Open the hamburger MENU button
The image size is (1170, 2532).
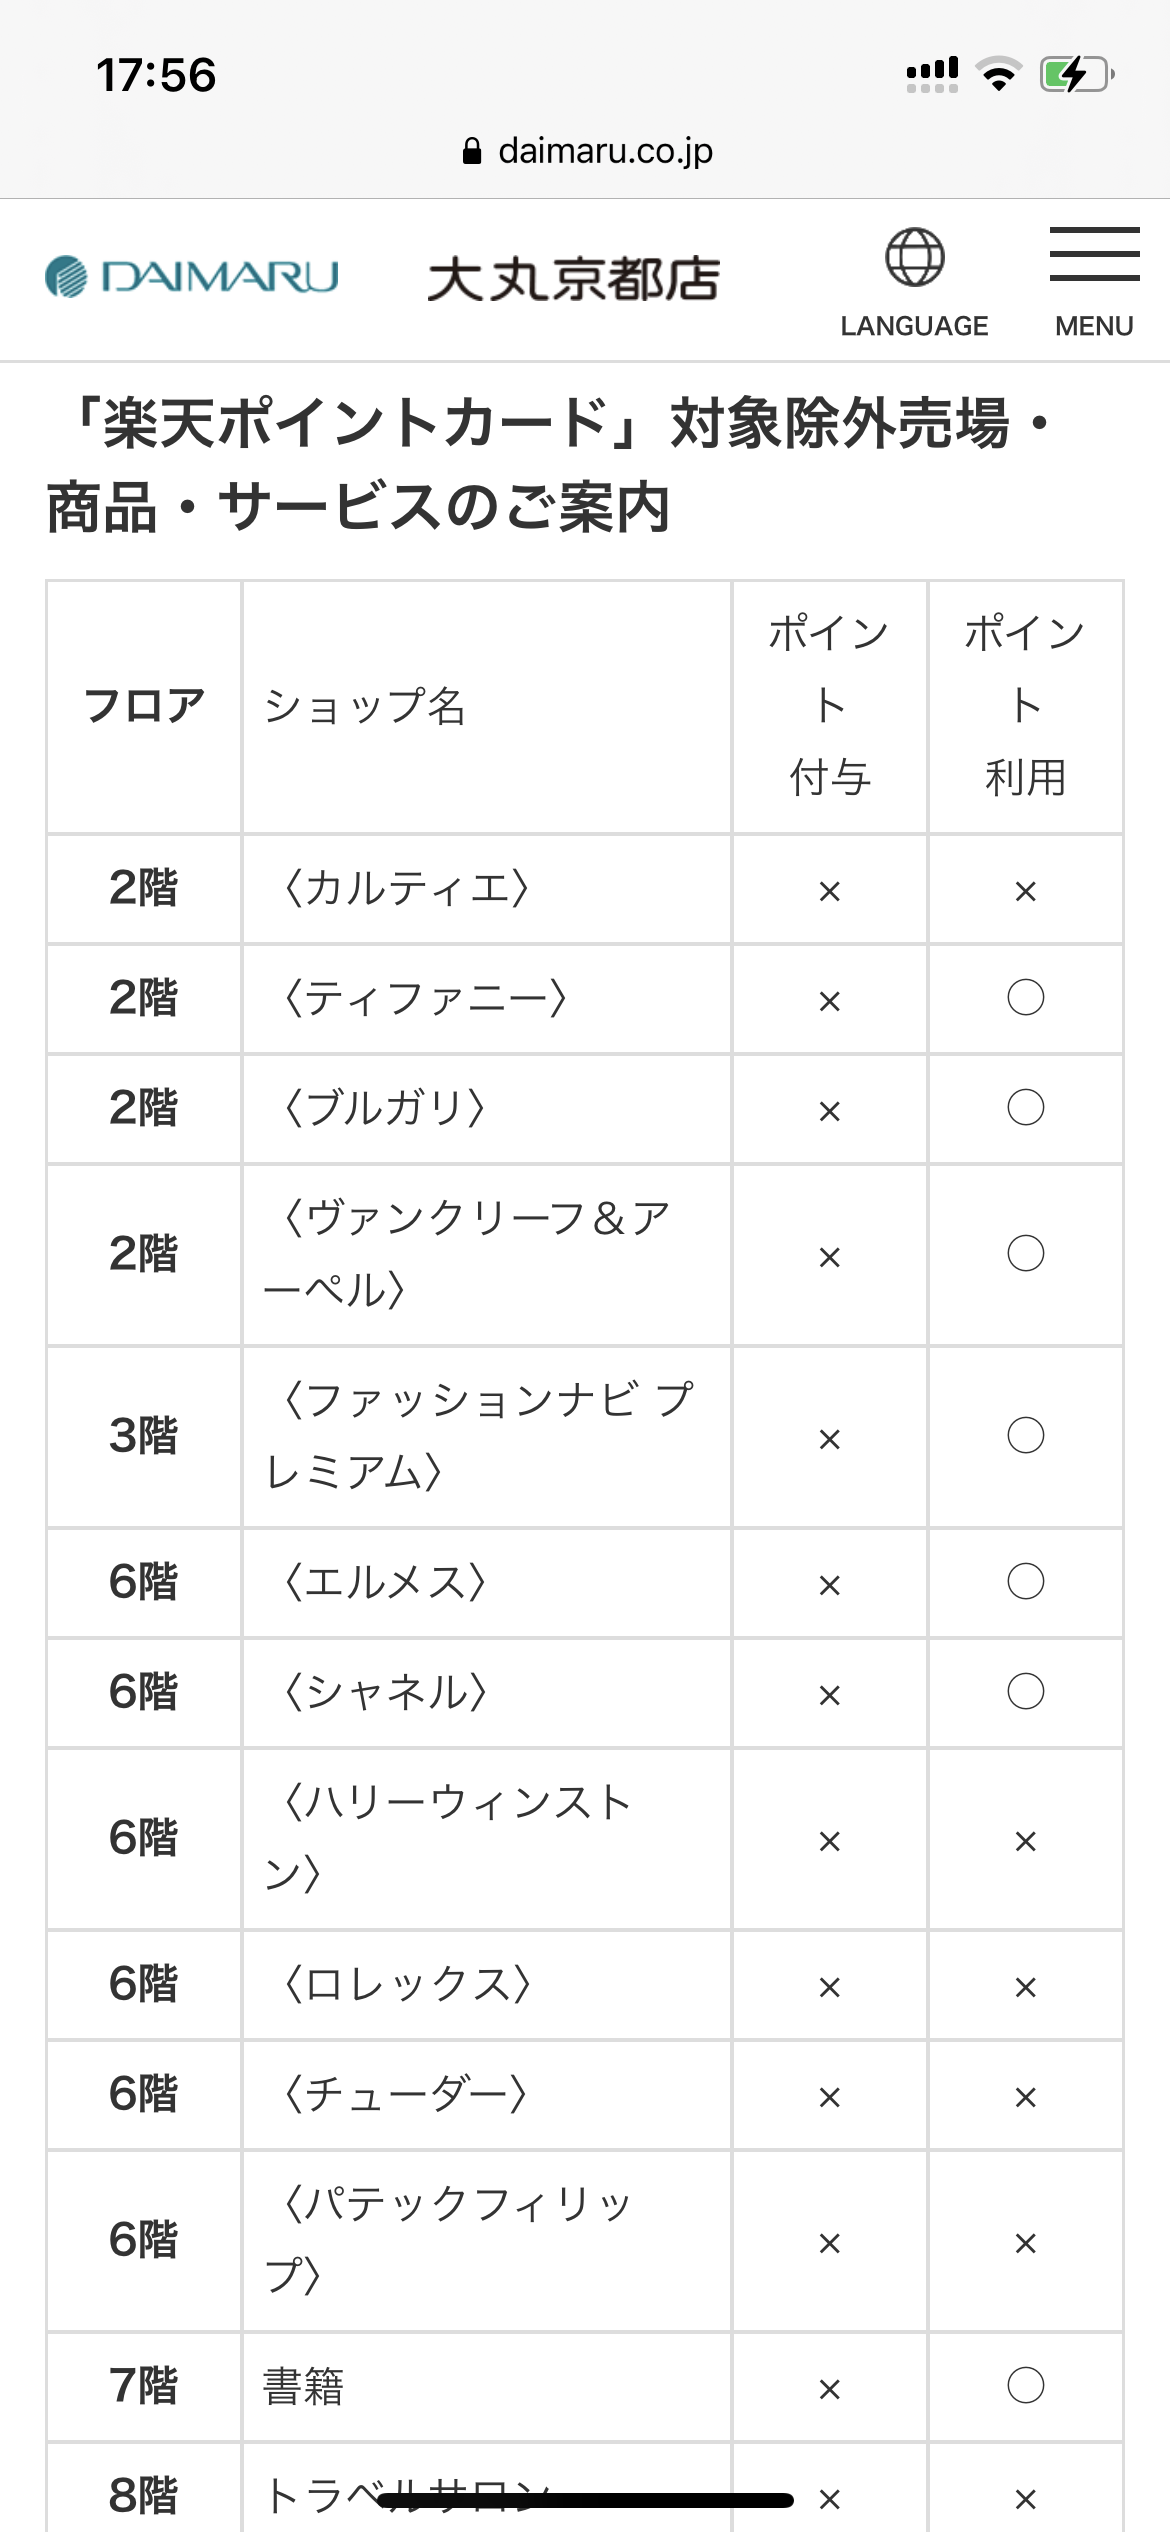tap(1094, 282)
